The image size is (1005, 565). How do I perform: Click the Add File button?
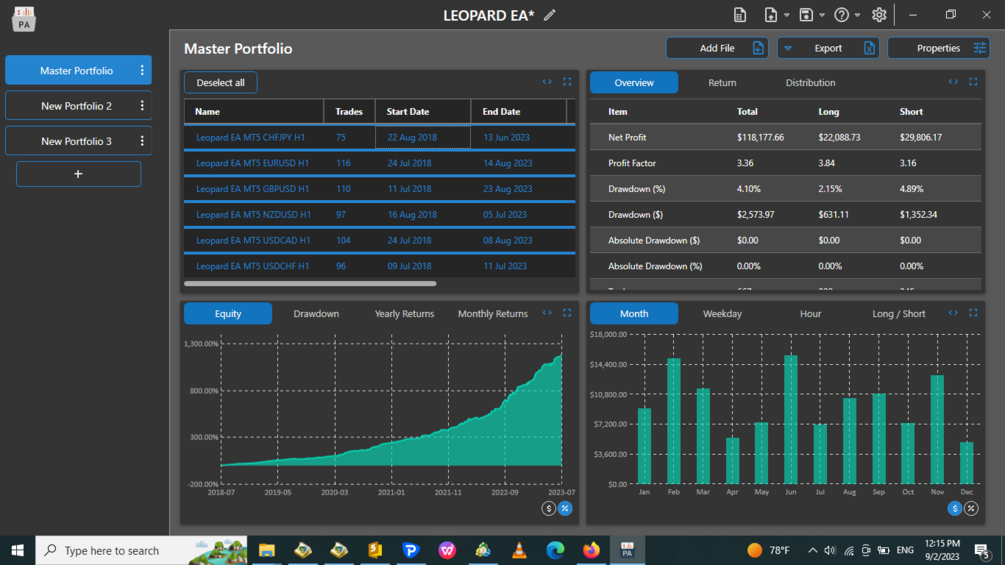tap(717, 48)
